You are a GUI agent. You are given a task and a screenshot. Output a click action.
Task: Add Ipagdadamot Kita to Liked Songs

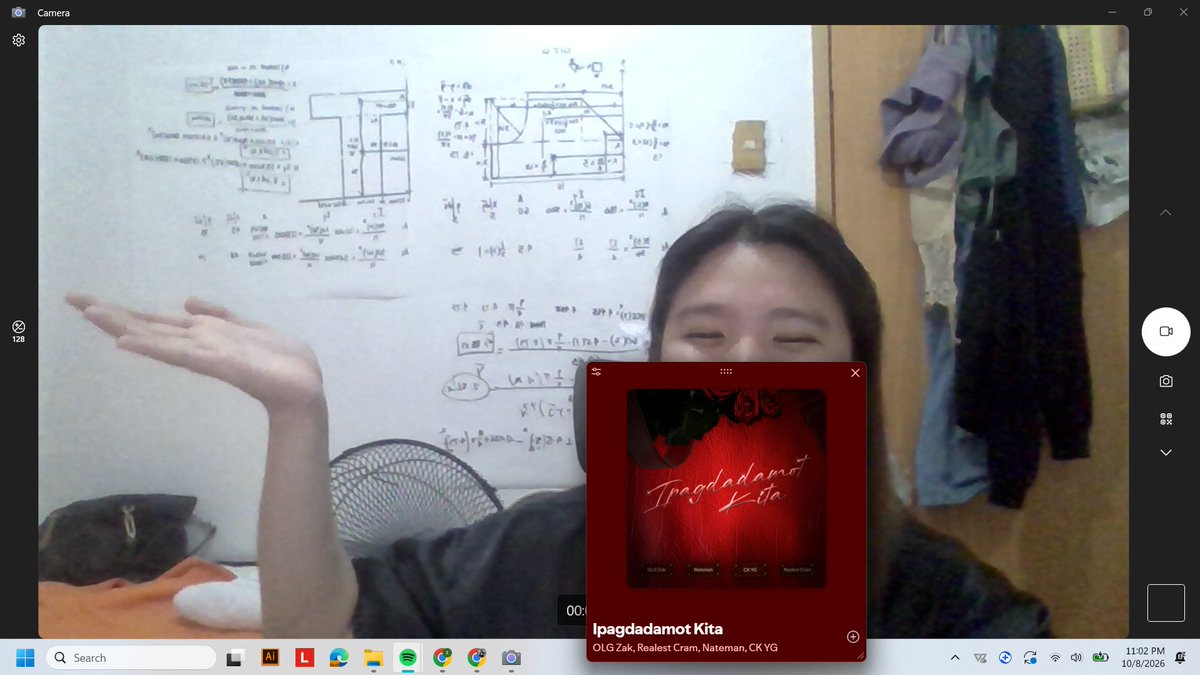[x=853, y=637]
